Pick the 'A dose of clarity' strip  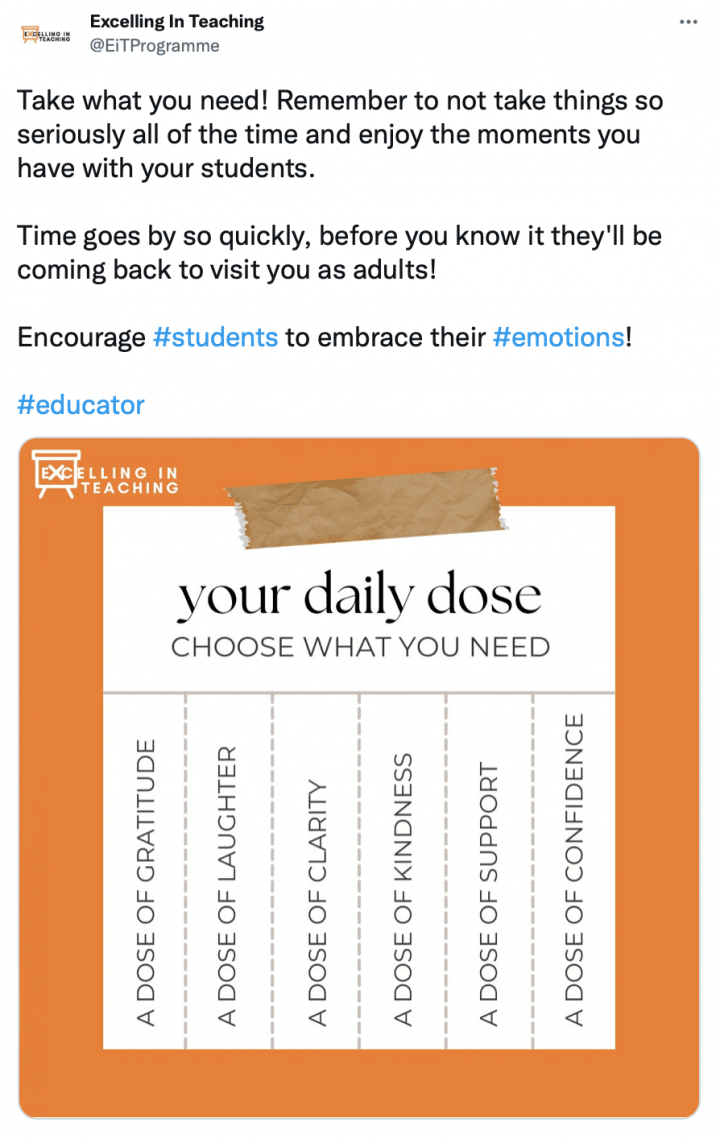(316, 900)
